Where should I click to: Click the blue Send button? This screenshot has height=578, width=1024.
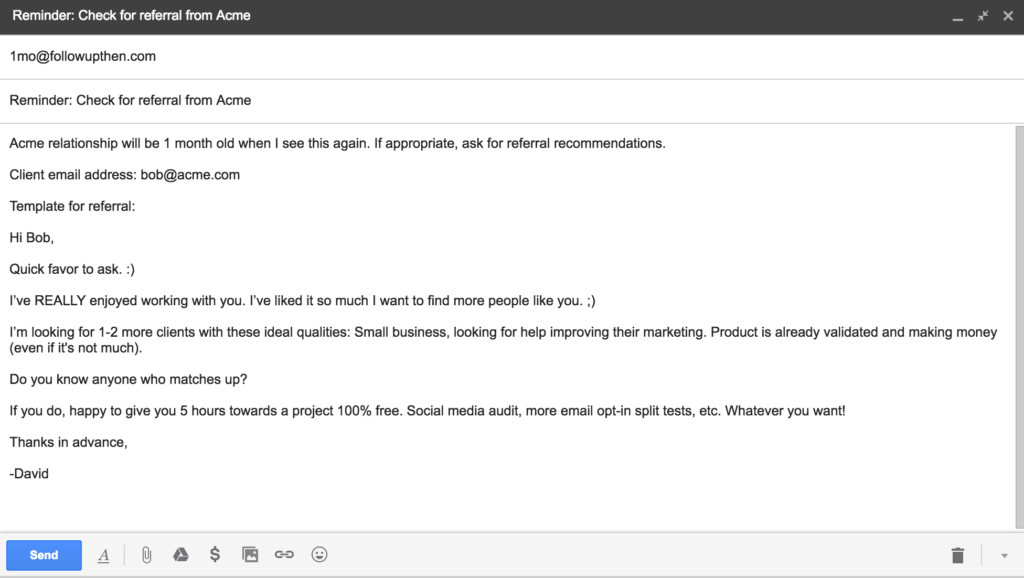click(x=44, y=555)
